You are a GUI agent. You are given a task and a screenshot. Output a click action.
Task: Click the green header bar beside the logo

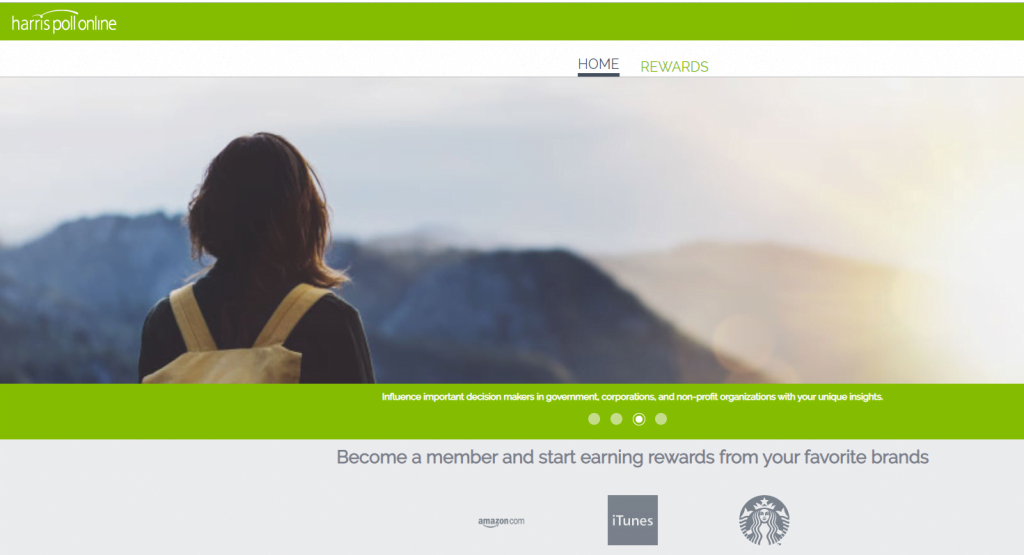point(568,22)
